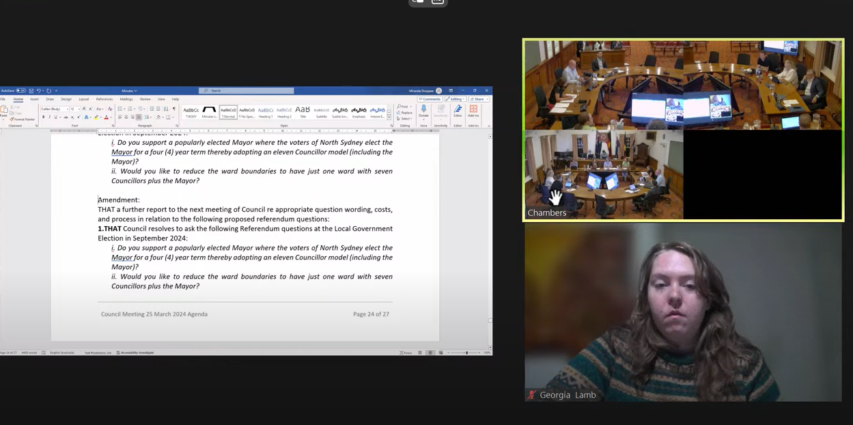Click the account profile picture in Word

click(x=438, y=91)
